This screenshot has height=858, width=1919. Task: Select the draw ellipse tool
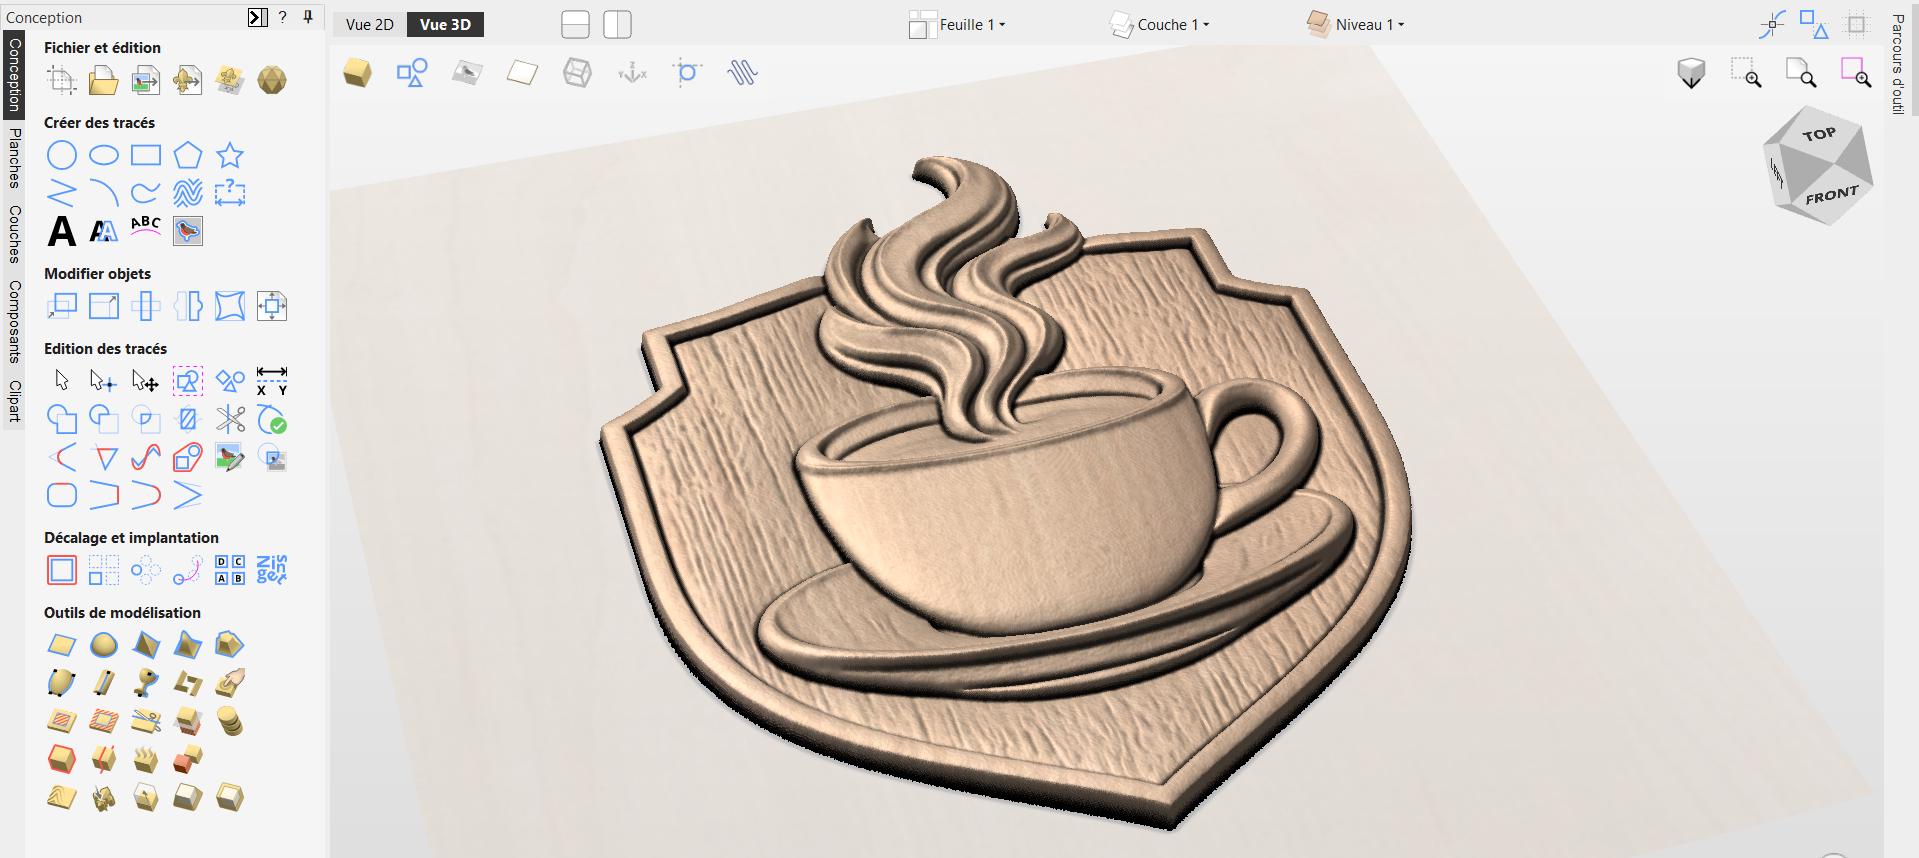tap(104, 155)
